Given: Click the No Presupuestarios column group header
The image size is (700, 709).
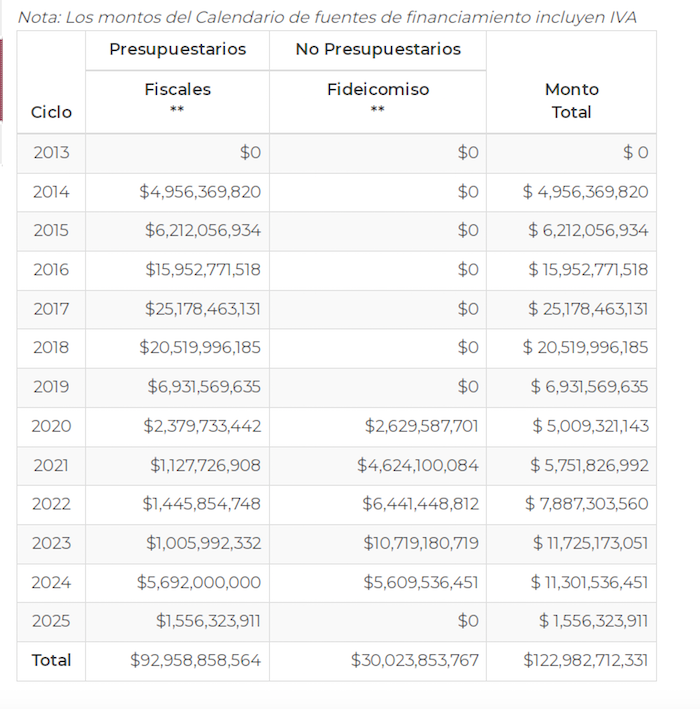Looking at the screenshot, I should (x=378, y=49).
